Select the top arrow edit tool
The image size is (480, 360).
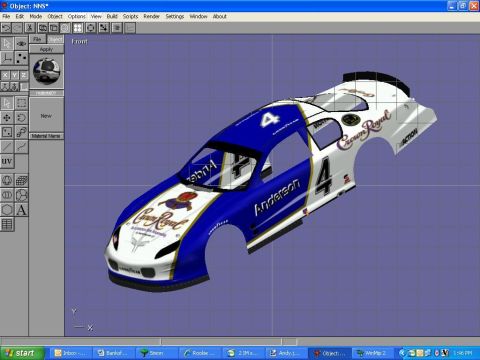pyautogui.click(x=7, y=44)
